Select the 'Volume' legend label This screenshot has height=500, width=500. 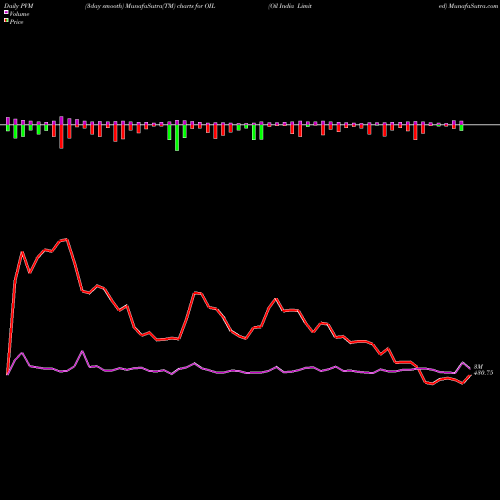(19, 14)
